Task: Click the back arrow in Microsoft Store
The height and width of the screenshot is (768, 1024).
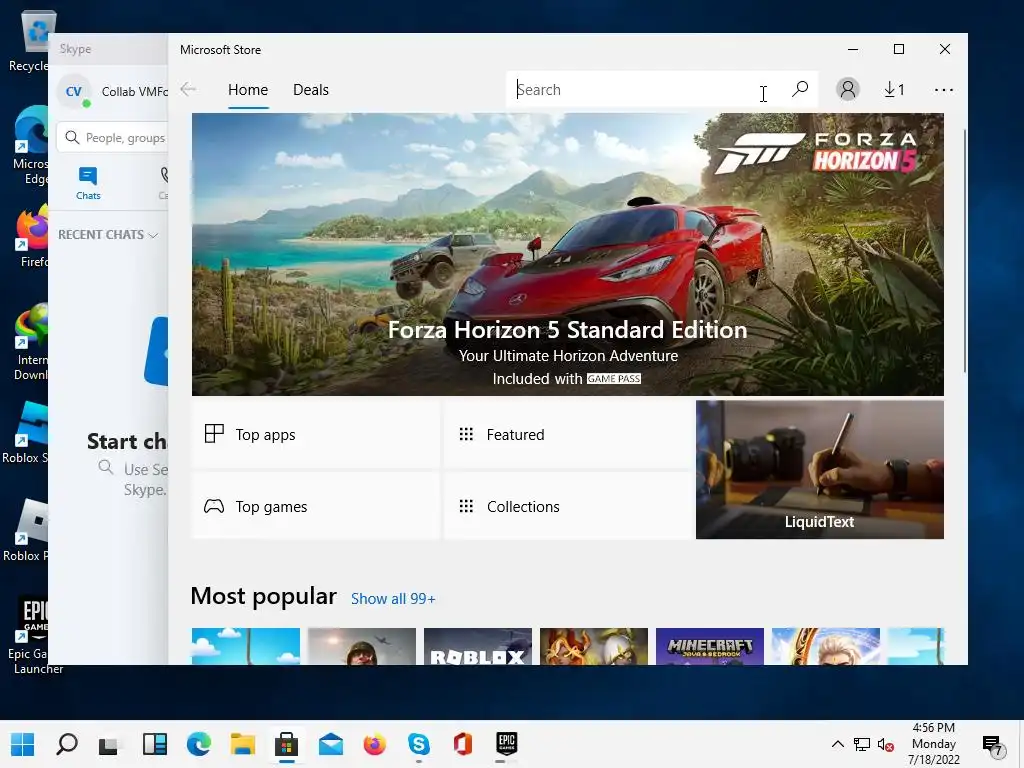Action: 188,89
